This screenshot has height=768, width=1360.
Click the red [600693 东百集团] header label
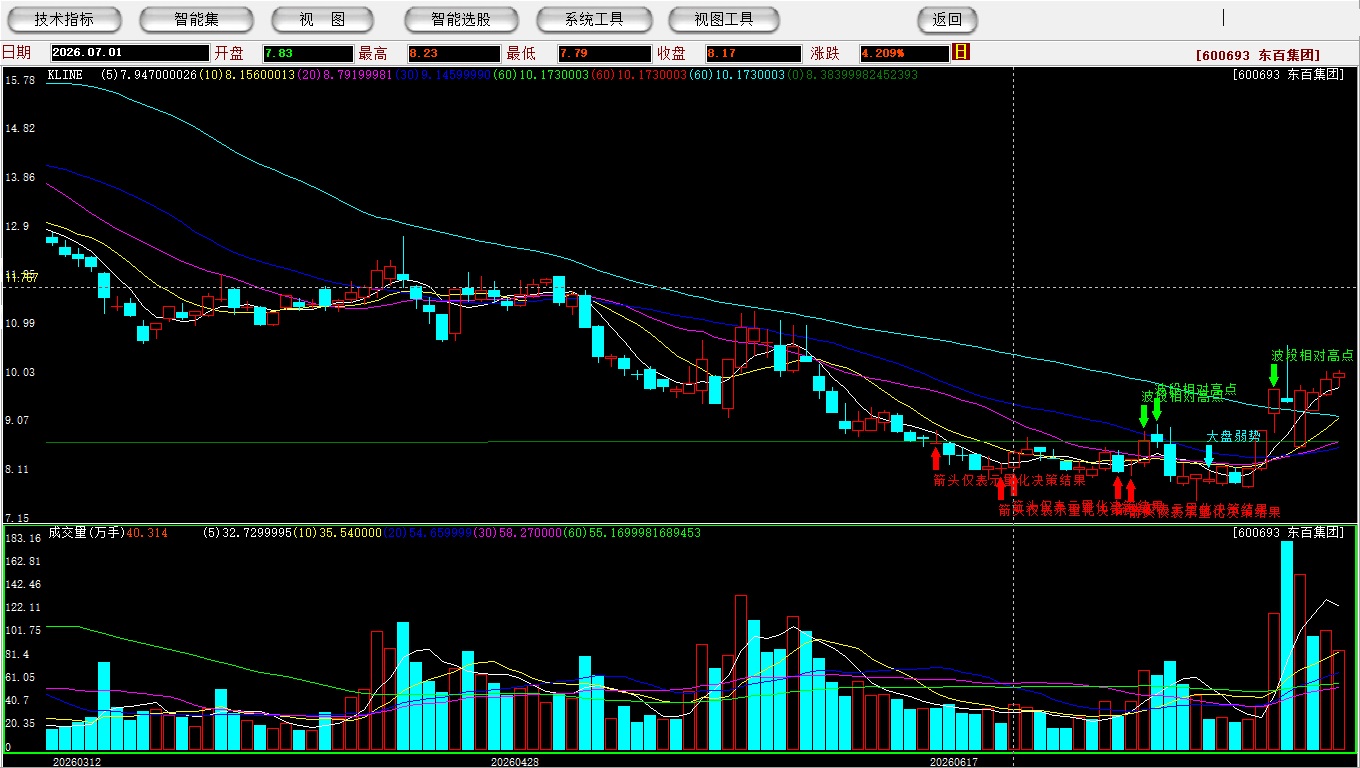tap(1257, 56)
